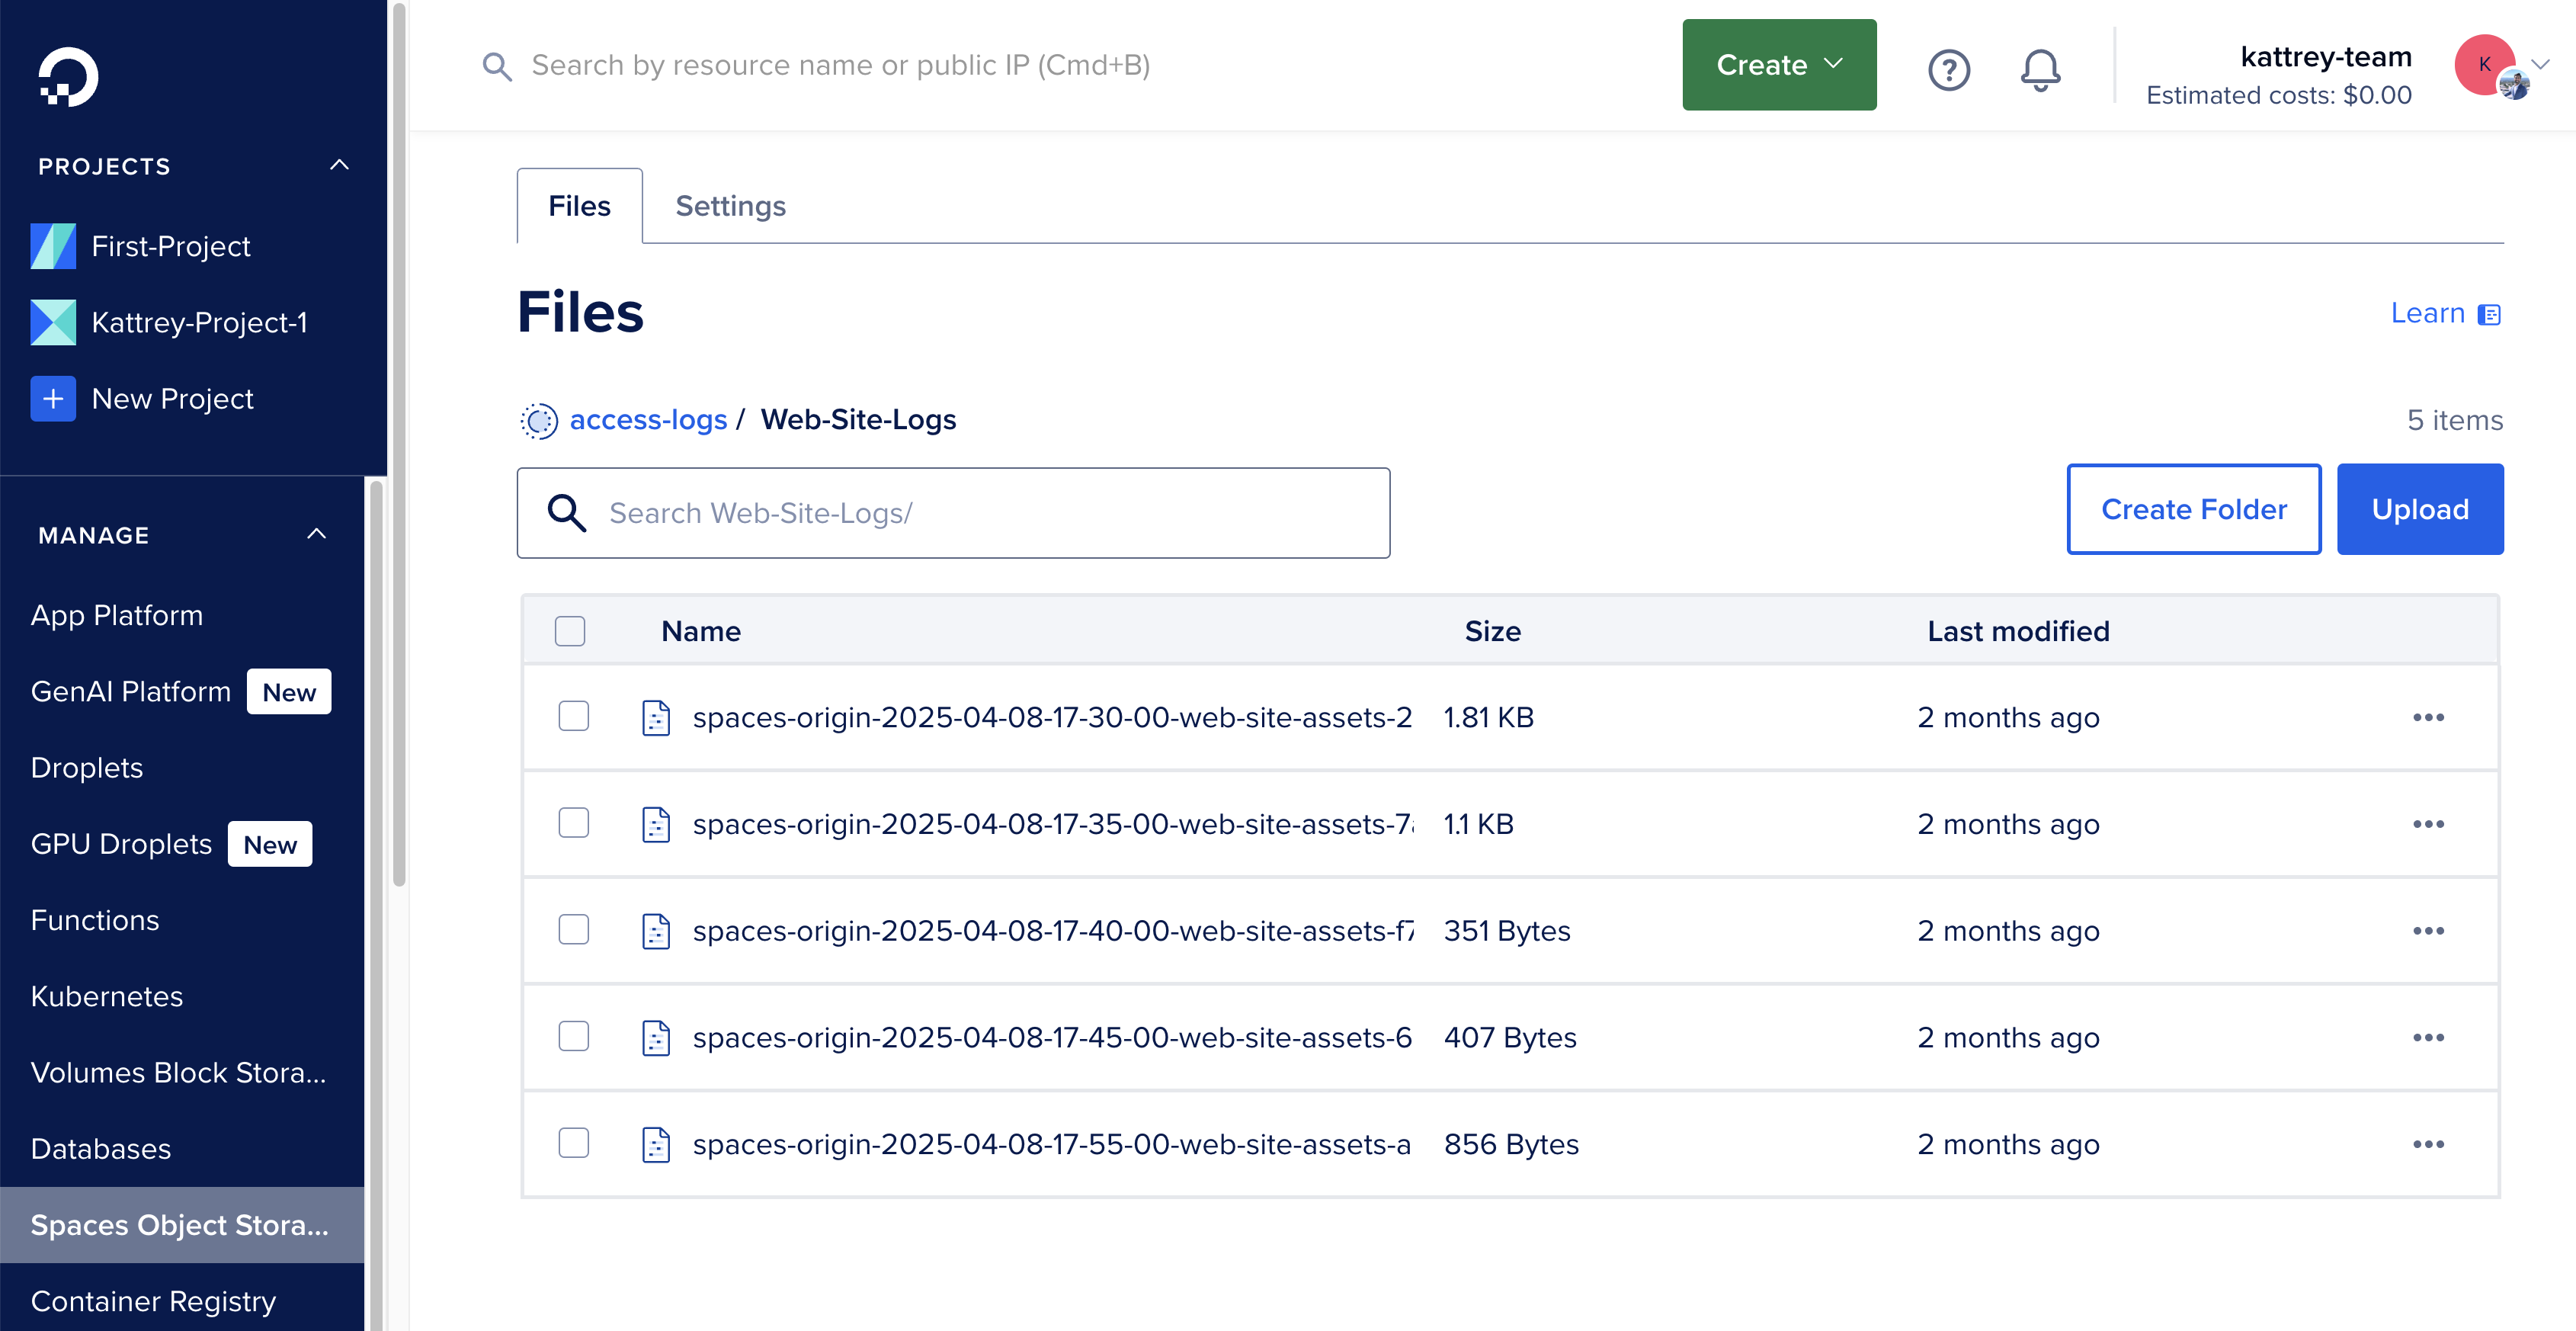Click the Kattrey-Project-1 project icon
The image size is (2576, 1331).
53,322
